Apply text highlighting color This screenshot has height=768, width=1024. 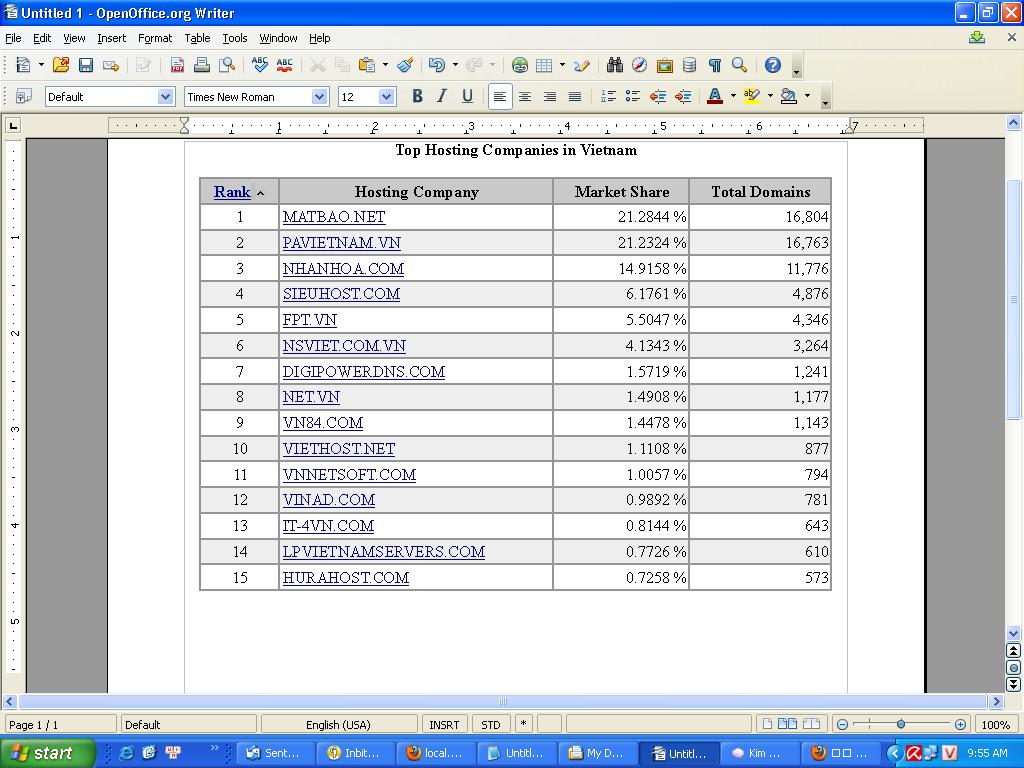tap(752, 97)
